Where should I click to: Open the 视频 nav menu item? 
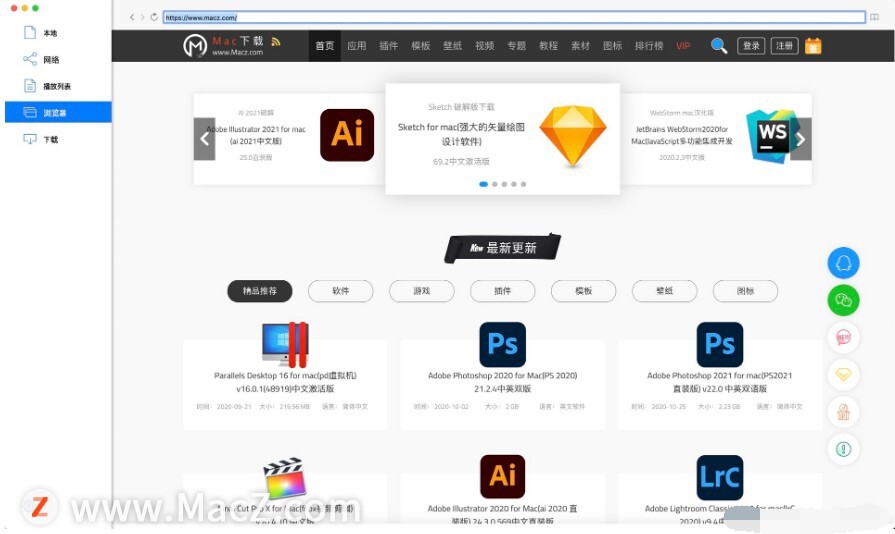pyautogui.click(x=485, y=46)
